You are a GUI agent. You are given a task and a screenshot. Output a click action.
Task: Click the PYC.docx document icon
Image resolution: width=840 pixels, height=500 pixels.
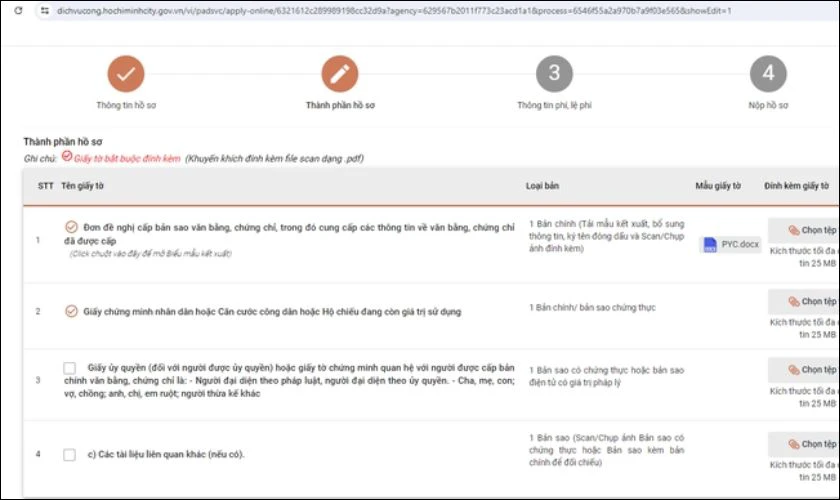(x=710, y=245)
